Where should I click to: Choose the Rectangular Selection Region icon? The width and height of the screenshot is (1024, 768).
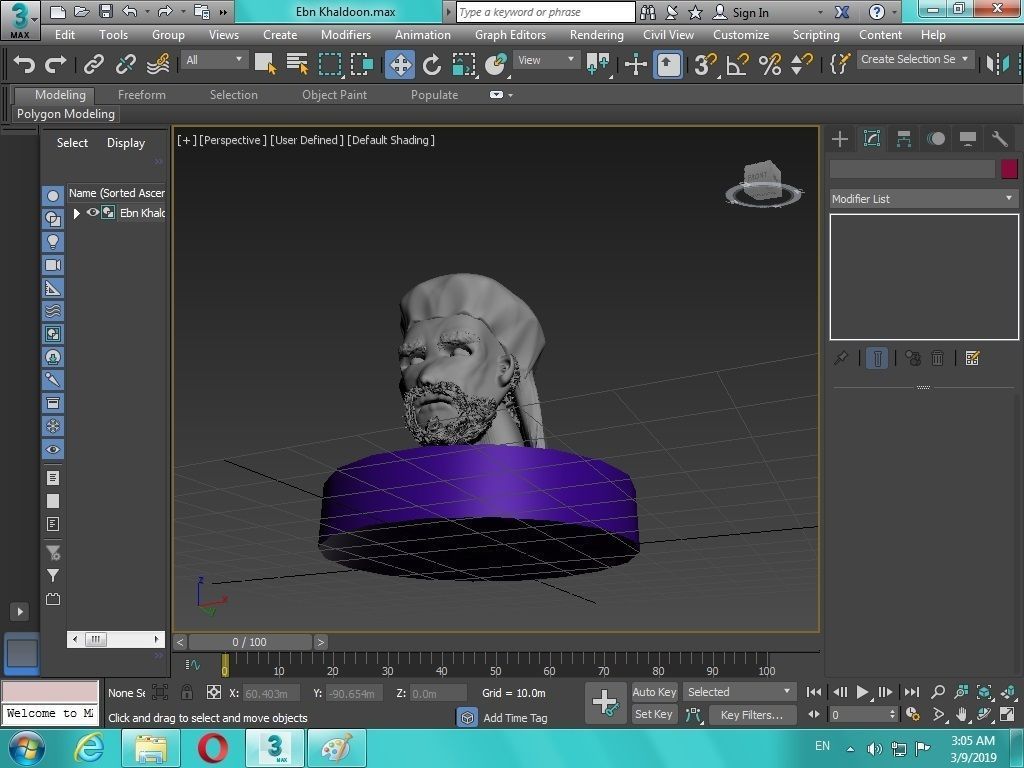pyautogui.click(x=330, y=64)
